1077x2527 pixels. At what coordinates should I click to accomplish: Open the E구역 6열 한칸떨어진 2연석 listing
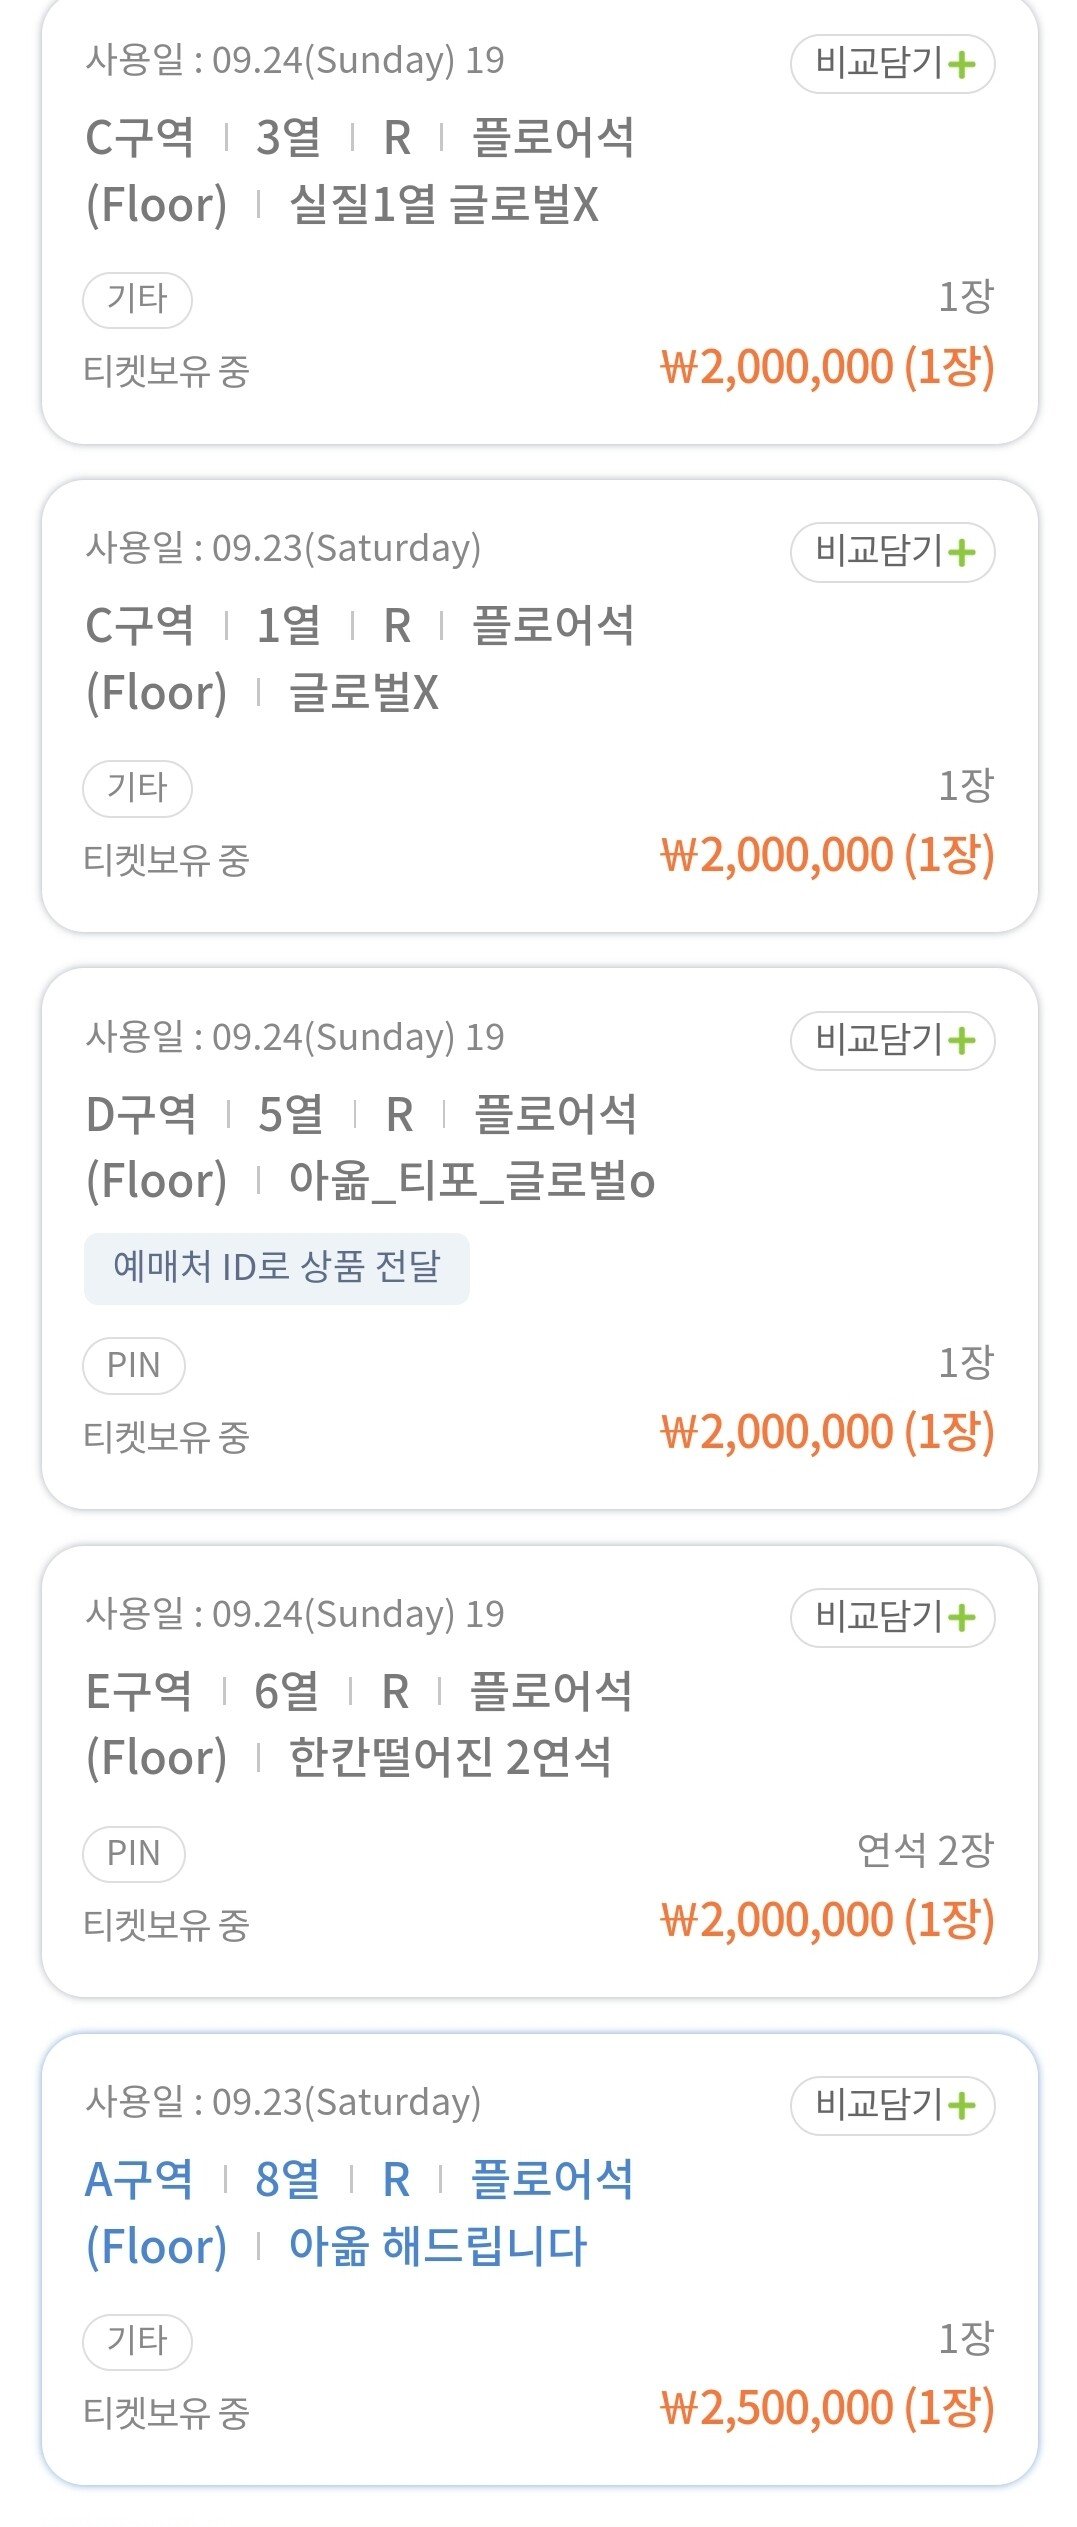pyautogui.click(x=359, y=1724)
